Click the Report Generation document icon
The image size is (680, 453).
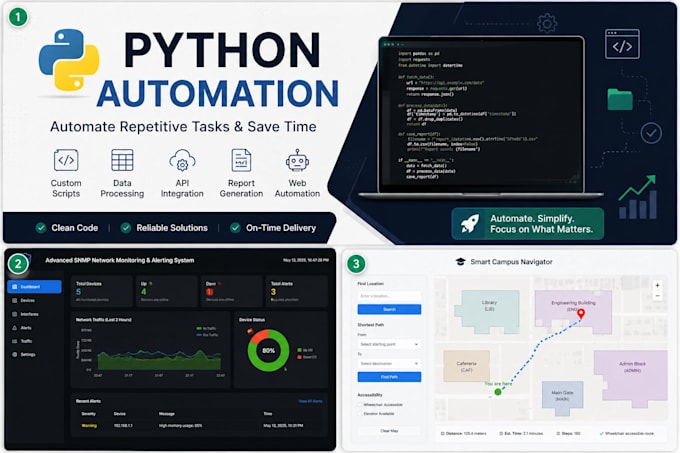241,160
